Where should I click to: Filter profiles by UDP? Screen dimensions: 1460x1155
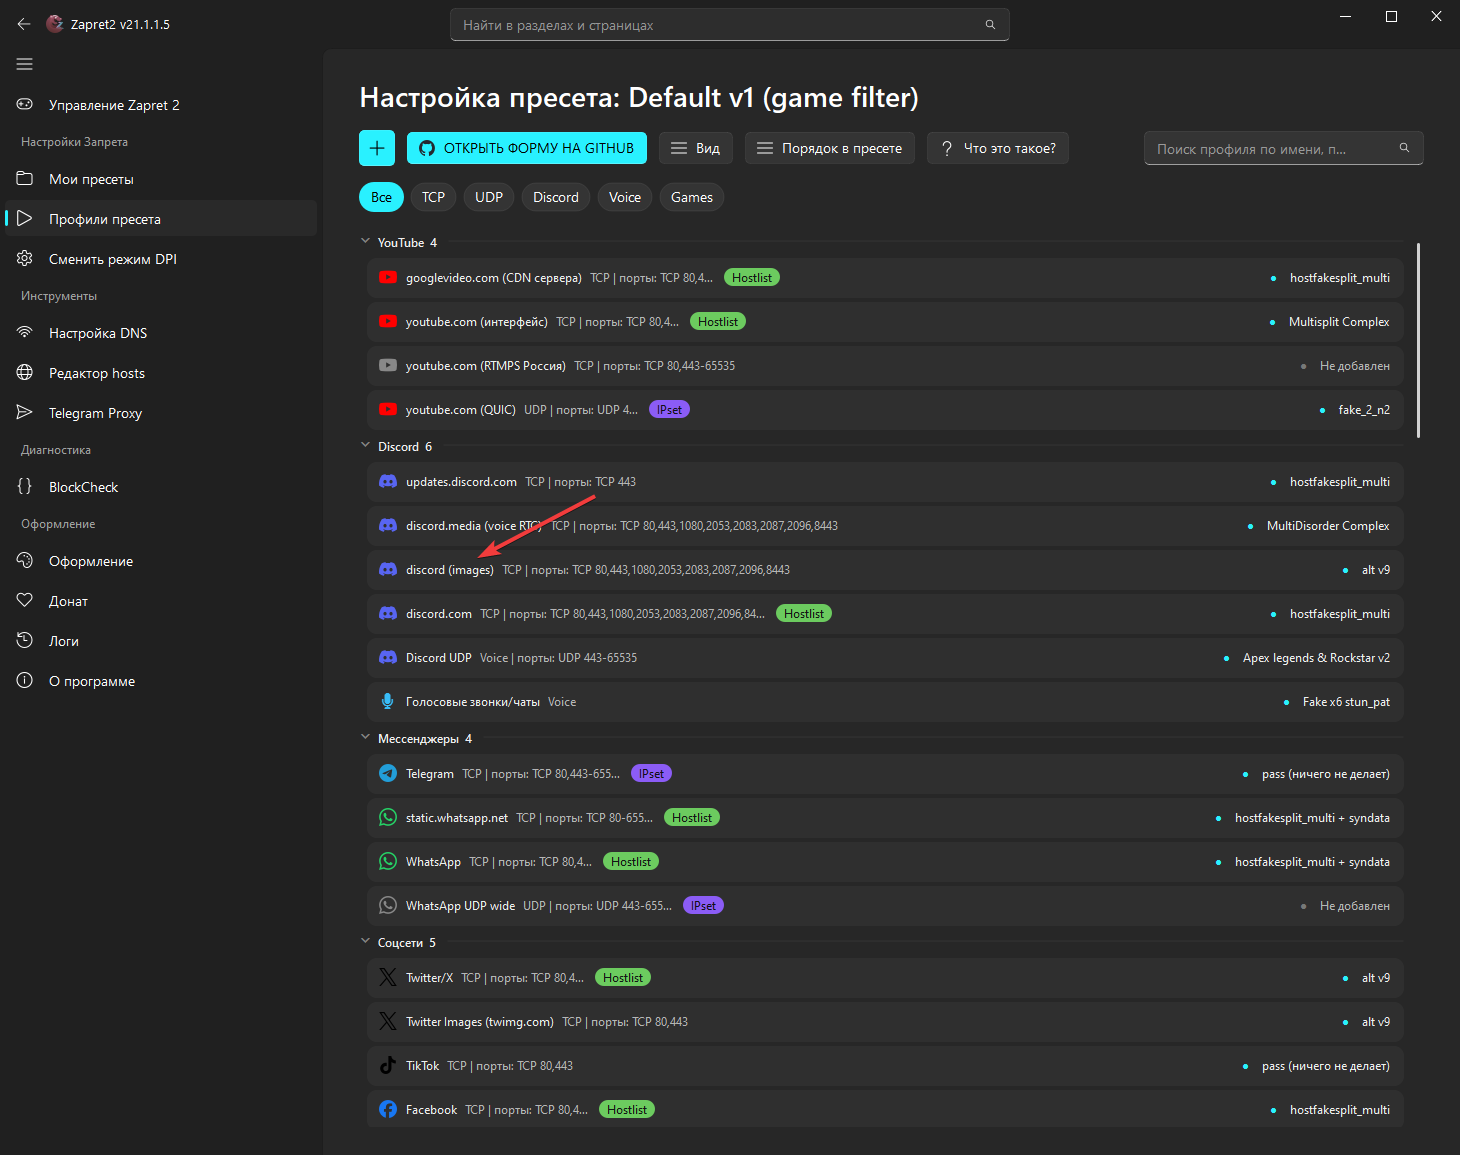coord(489,197)
